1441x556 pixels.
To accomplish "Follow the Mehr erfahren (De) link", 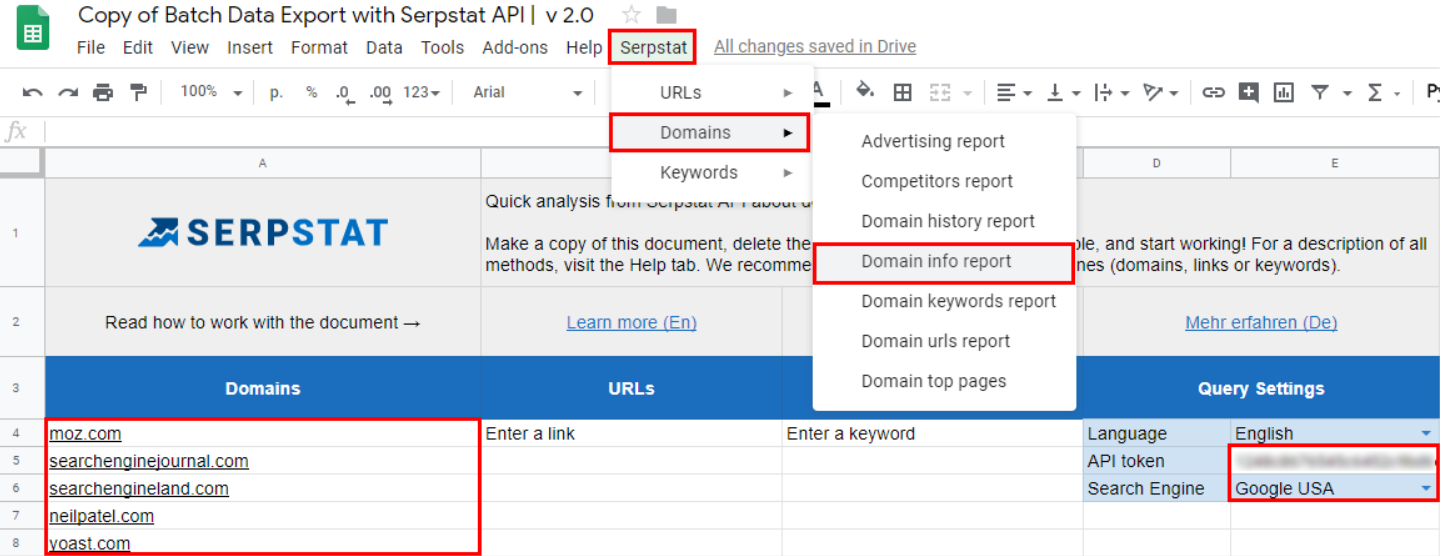I will pyautogui.click(x=1261, y=322).
